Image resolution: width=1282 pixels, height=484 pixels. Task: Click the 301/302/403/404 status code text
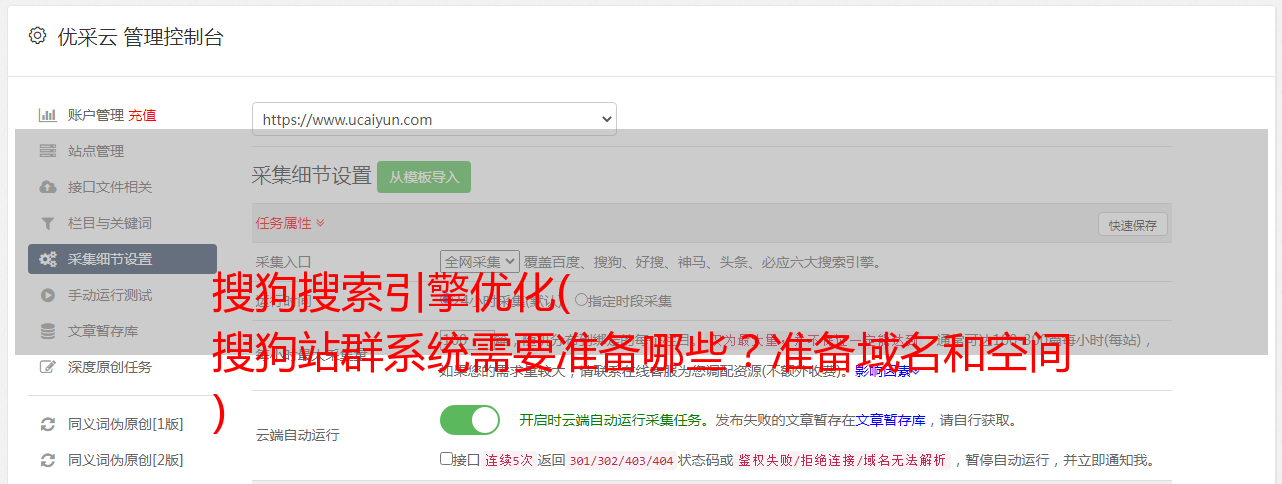tap(619, 460)
